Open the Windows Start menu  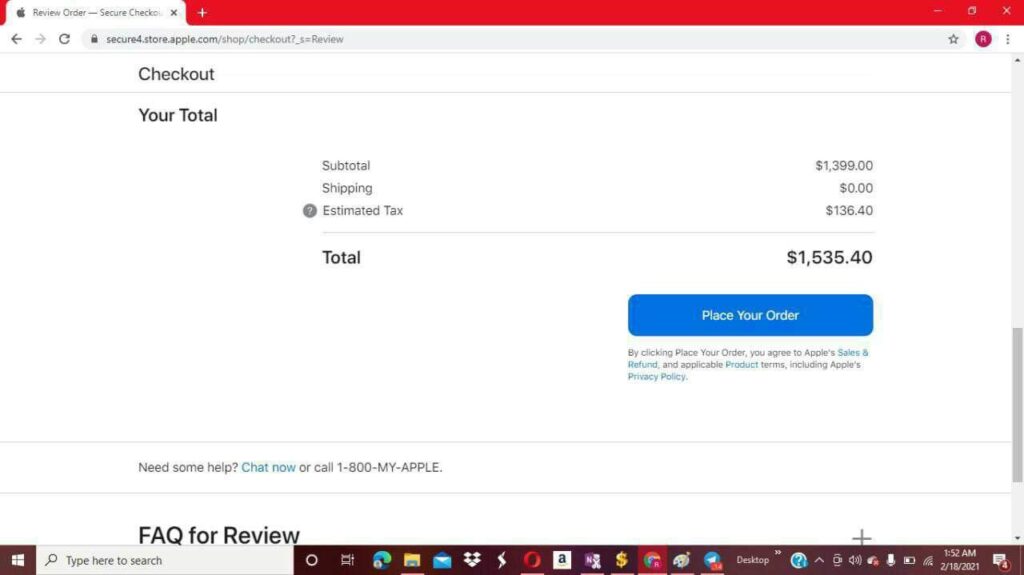pyautogui.click(x=18, y=560)
